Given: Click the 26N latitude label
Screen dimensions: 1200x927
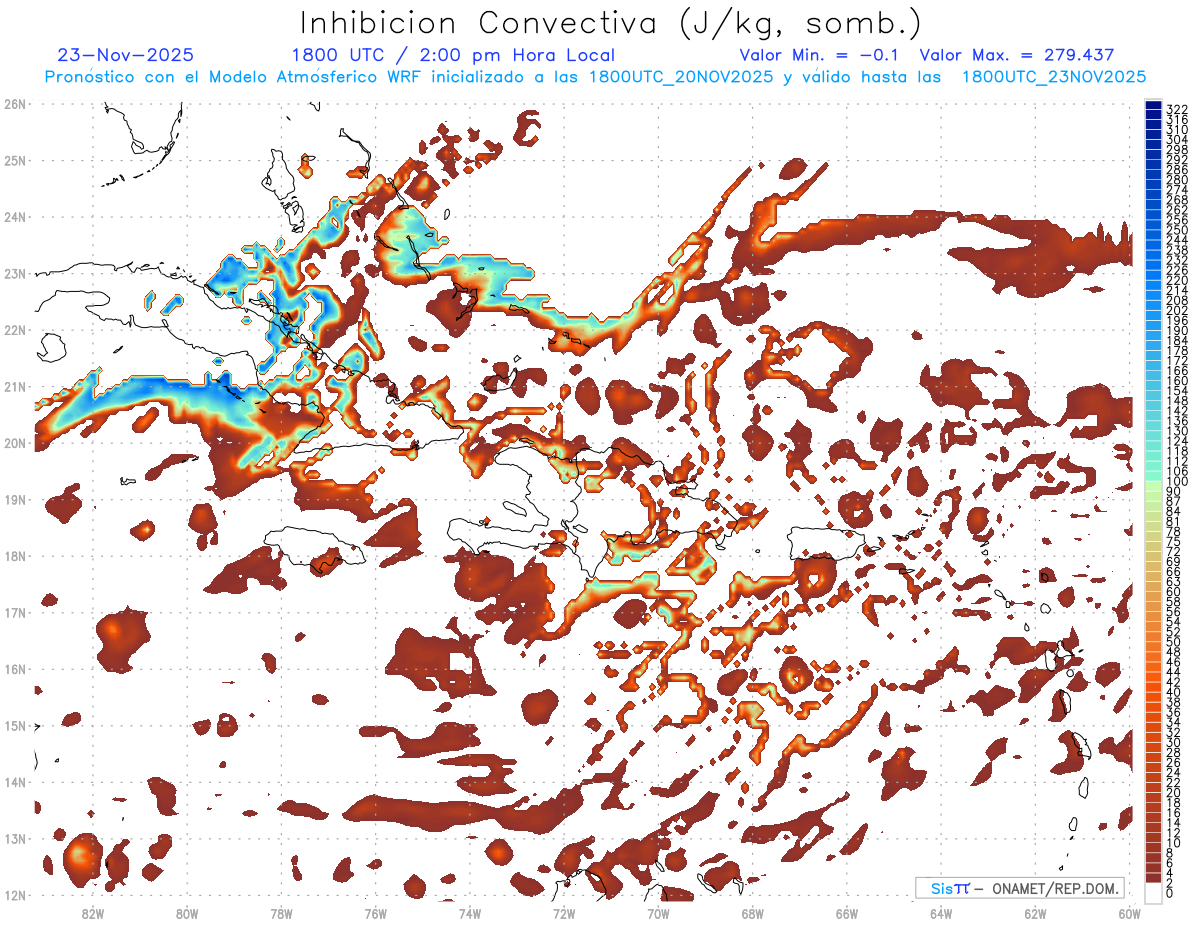Looking at the screenshot, I should 14,104.
